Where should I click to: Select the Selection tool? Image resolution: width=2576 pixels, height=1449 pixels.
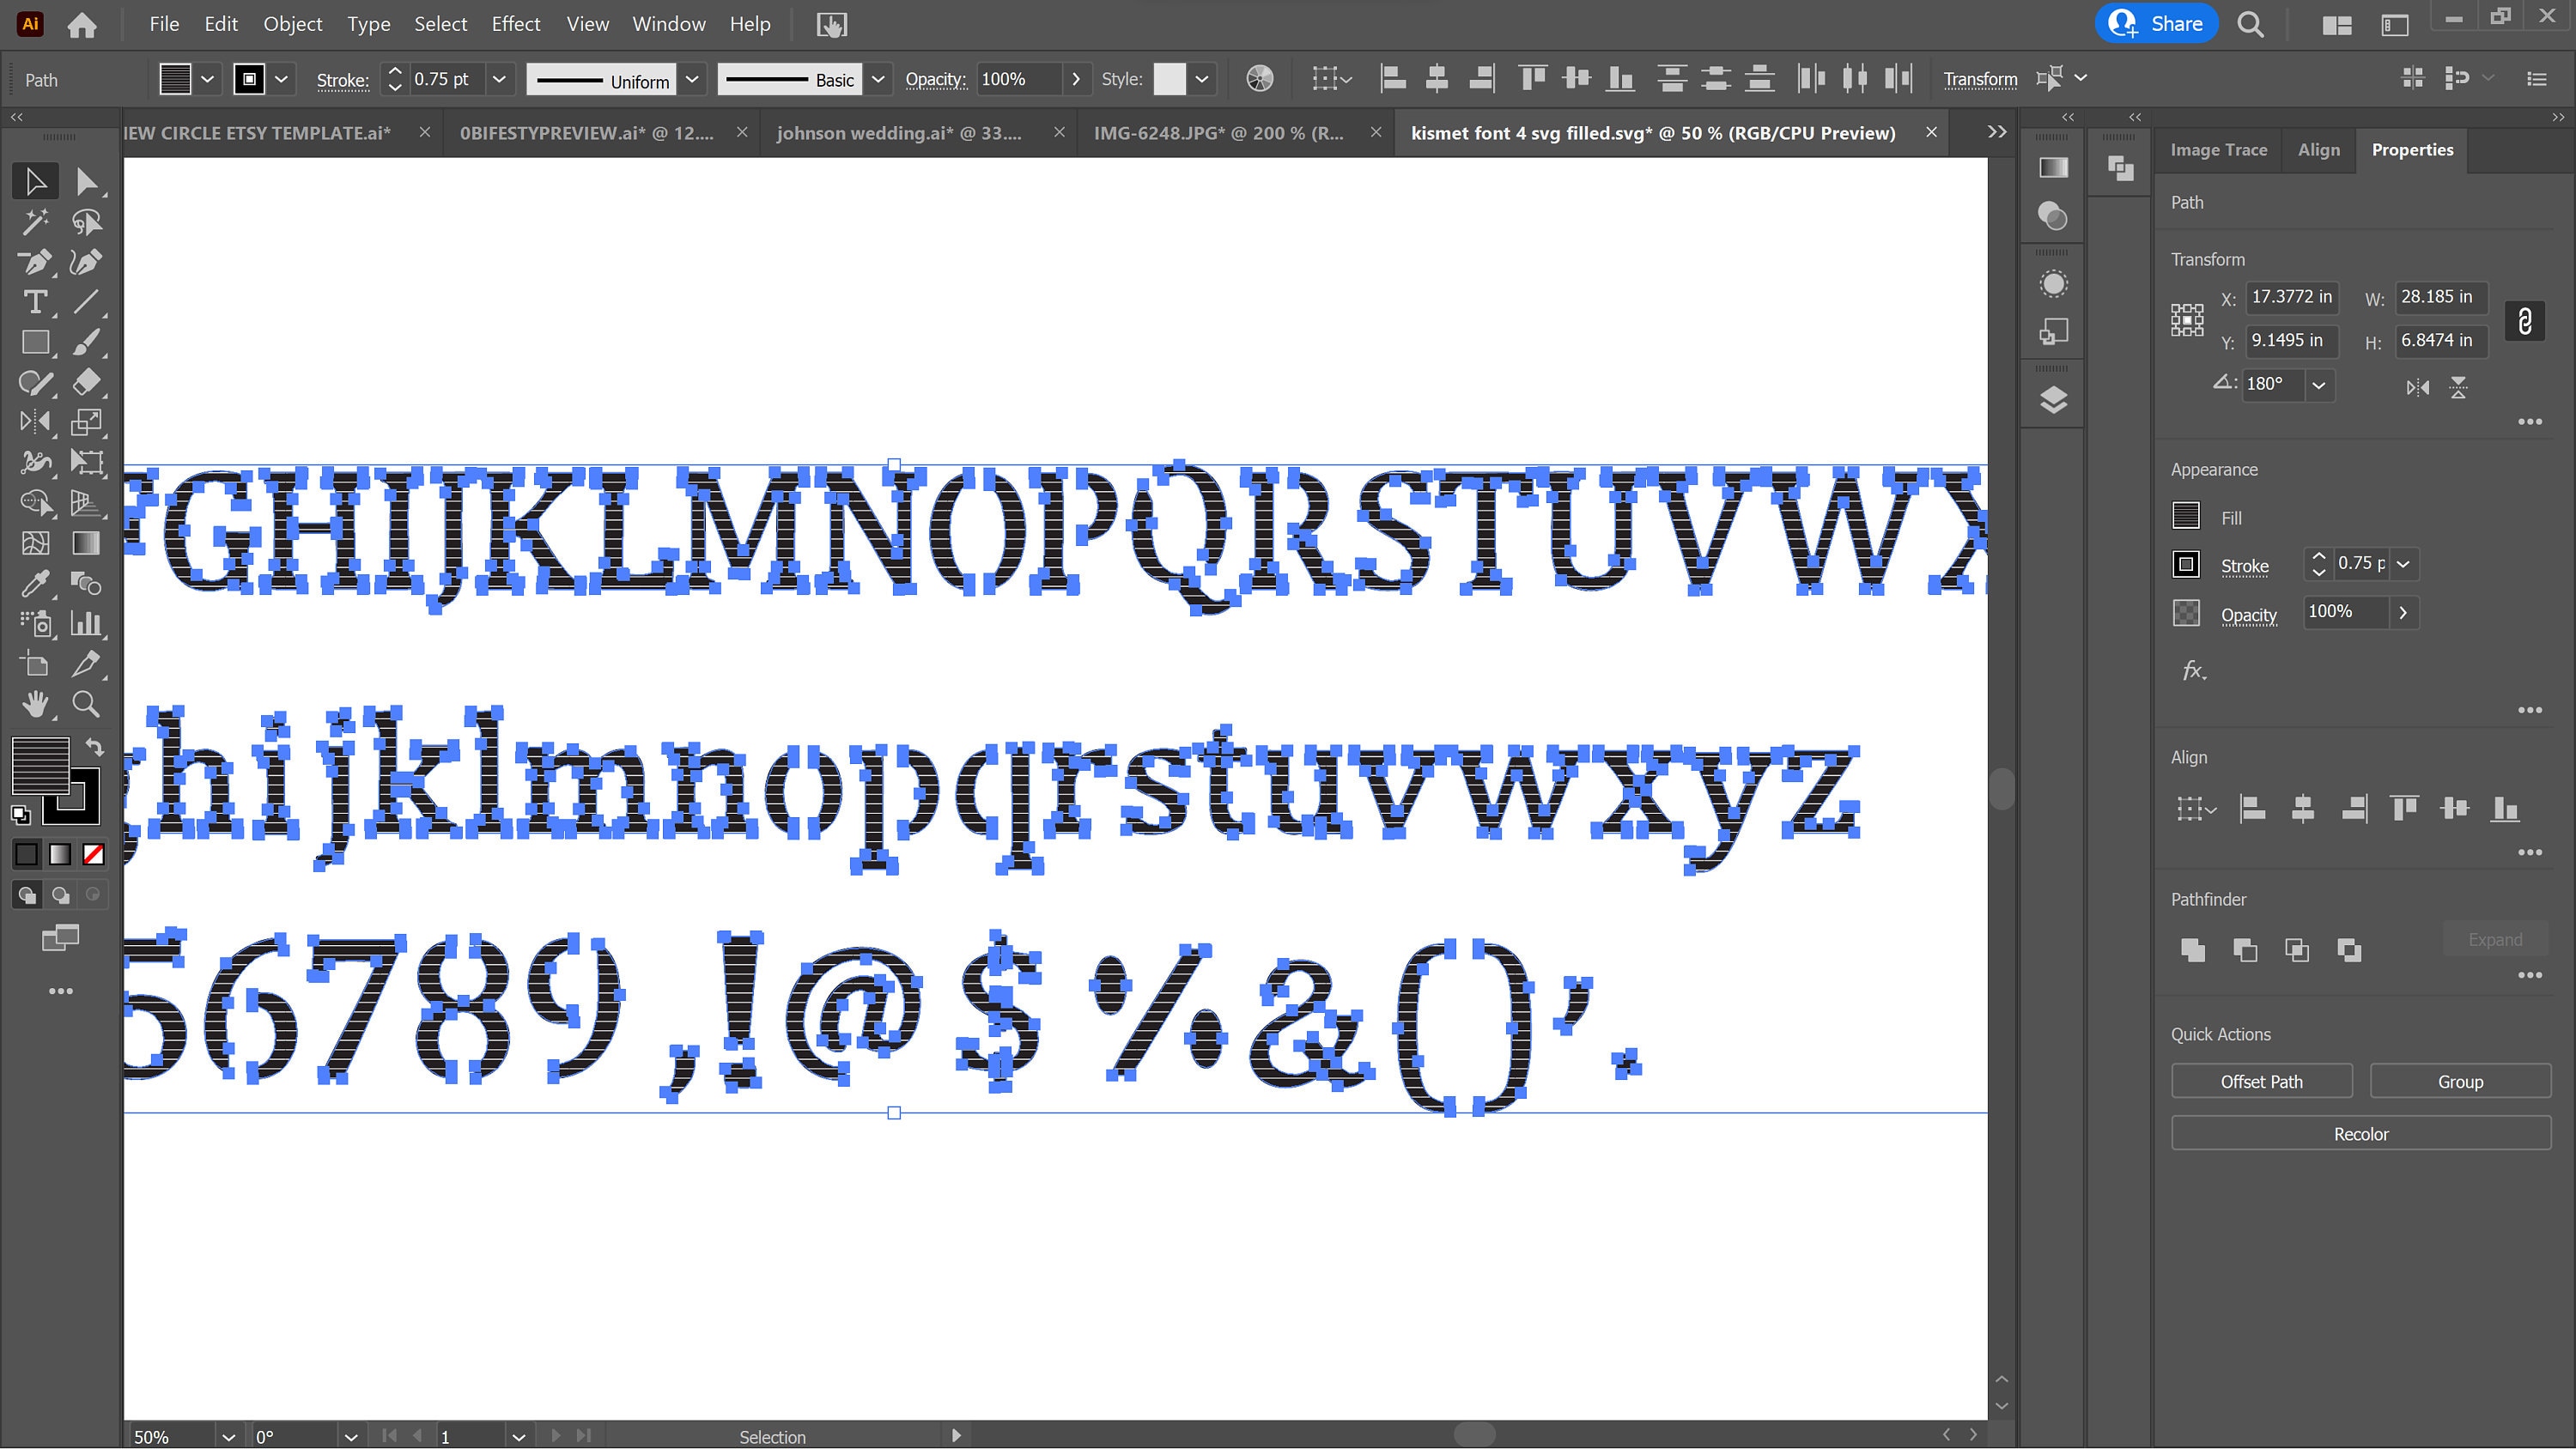[35, 180]
